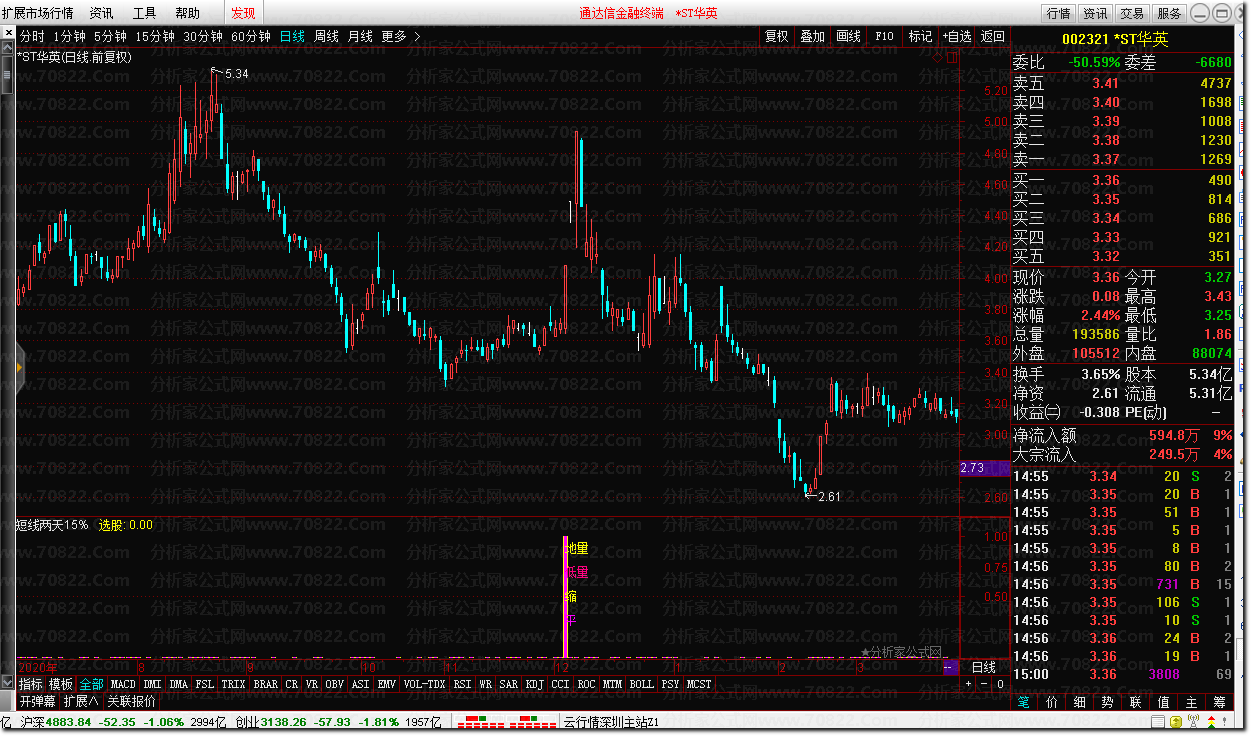The height and width of the screenshot is (736, 1252).
Task: Add stock via +自选 button
Action: coord(956,36)
